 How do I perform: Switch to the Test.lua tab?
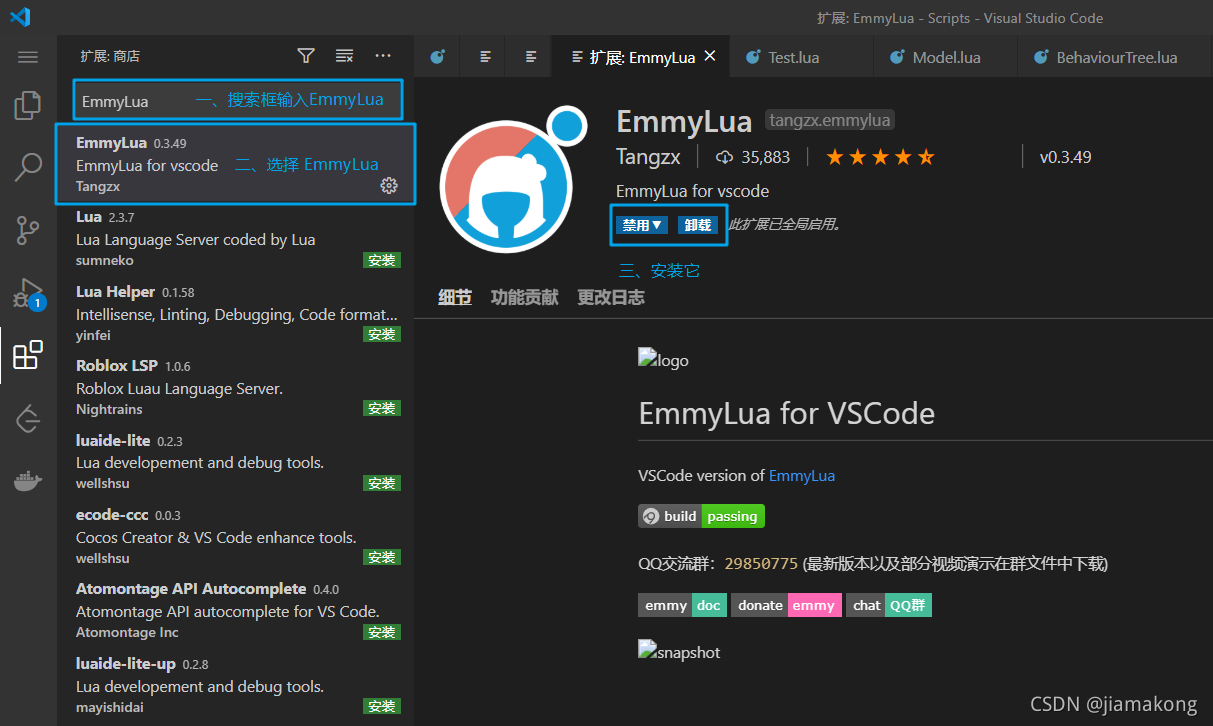click(801, 57)
